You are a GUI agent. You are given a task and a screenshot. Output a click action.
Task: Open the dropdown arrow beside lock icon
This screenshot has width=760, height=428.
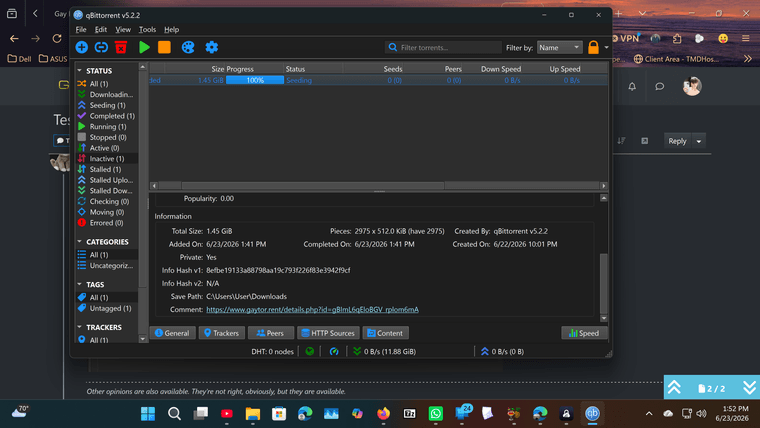pyautogui.click(x=606, y=48)
